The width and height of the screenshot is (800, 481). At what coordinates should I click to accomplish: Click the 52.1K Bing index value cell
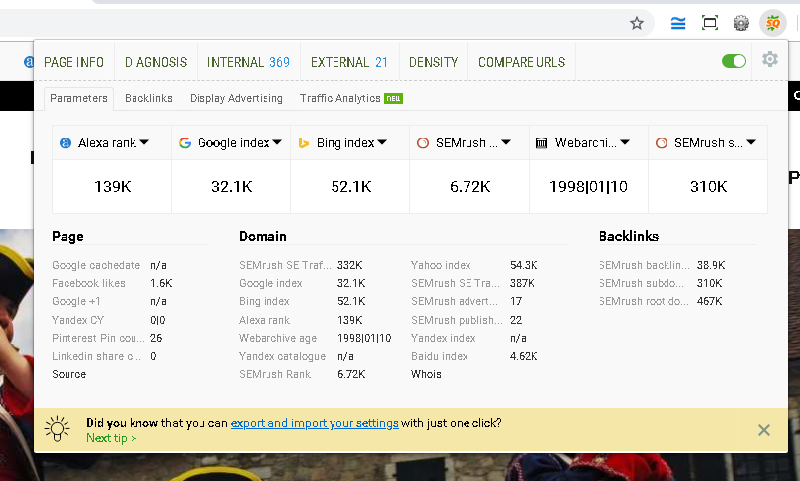351,187
